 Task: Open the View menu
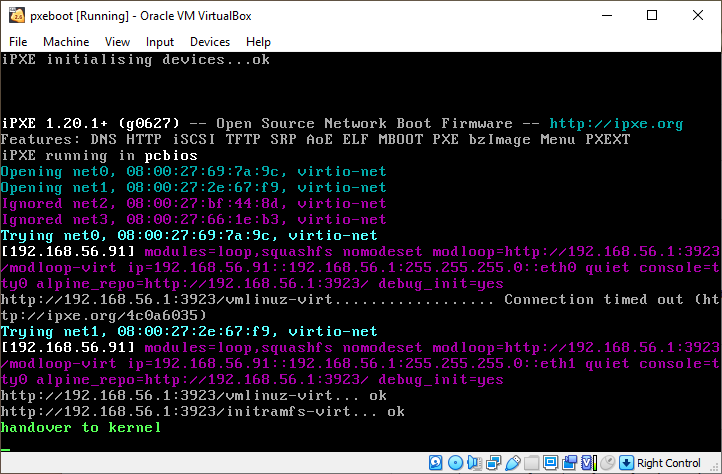click(117, 42)
